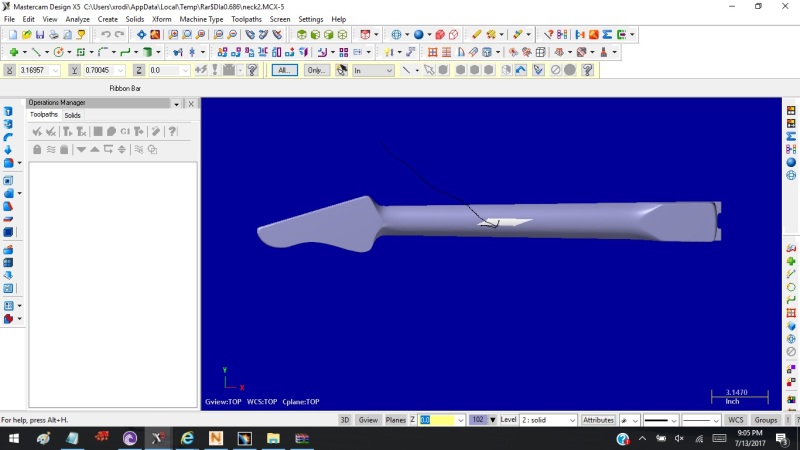This screenshot has width=800, height=450.
Task: Toggle the Y coordinate lock button
Action: click(74, 70)
